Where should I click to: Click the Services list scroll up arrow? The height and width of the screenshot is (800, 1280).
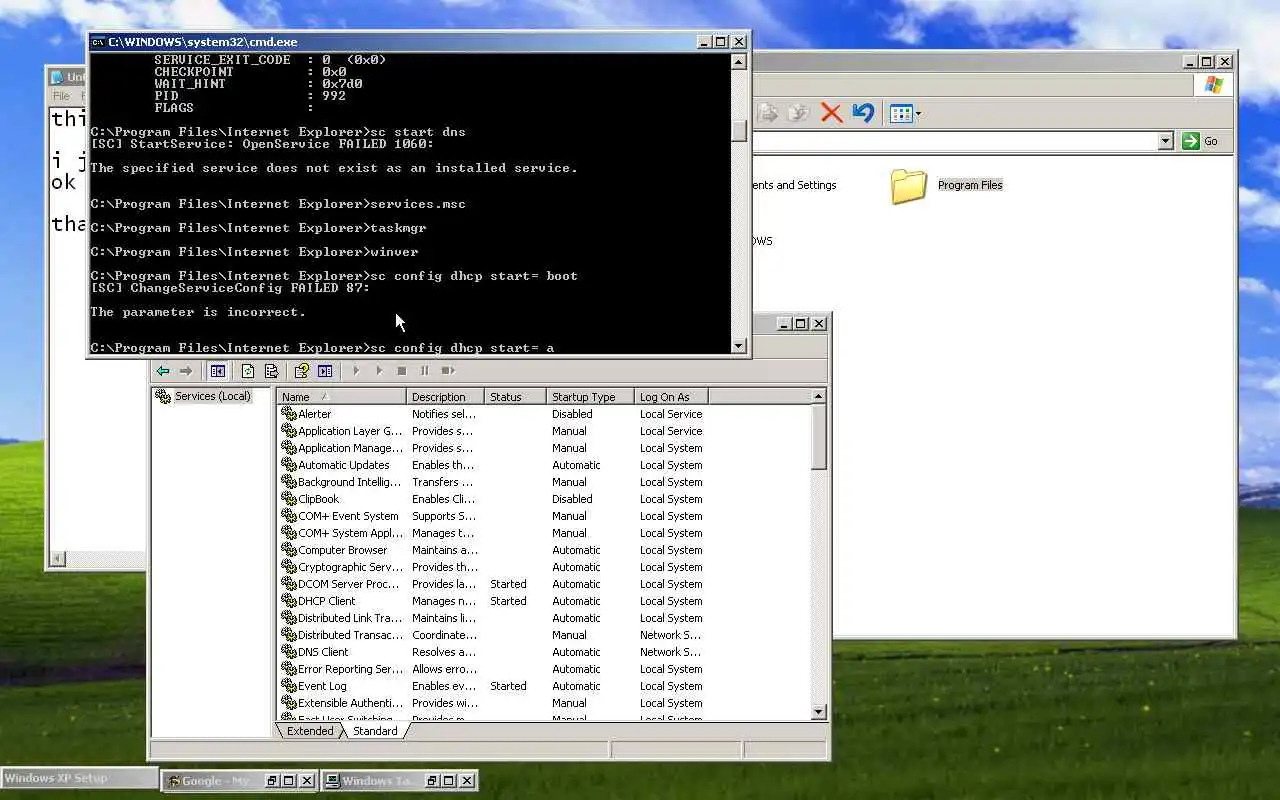pyautogui.click(x=819, y=397)
